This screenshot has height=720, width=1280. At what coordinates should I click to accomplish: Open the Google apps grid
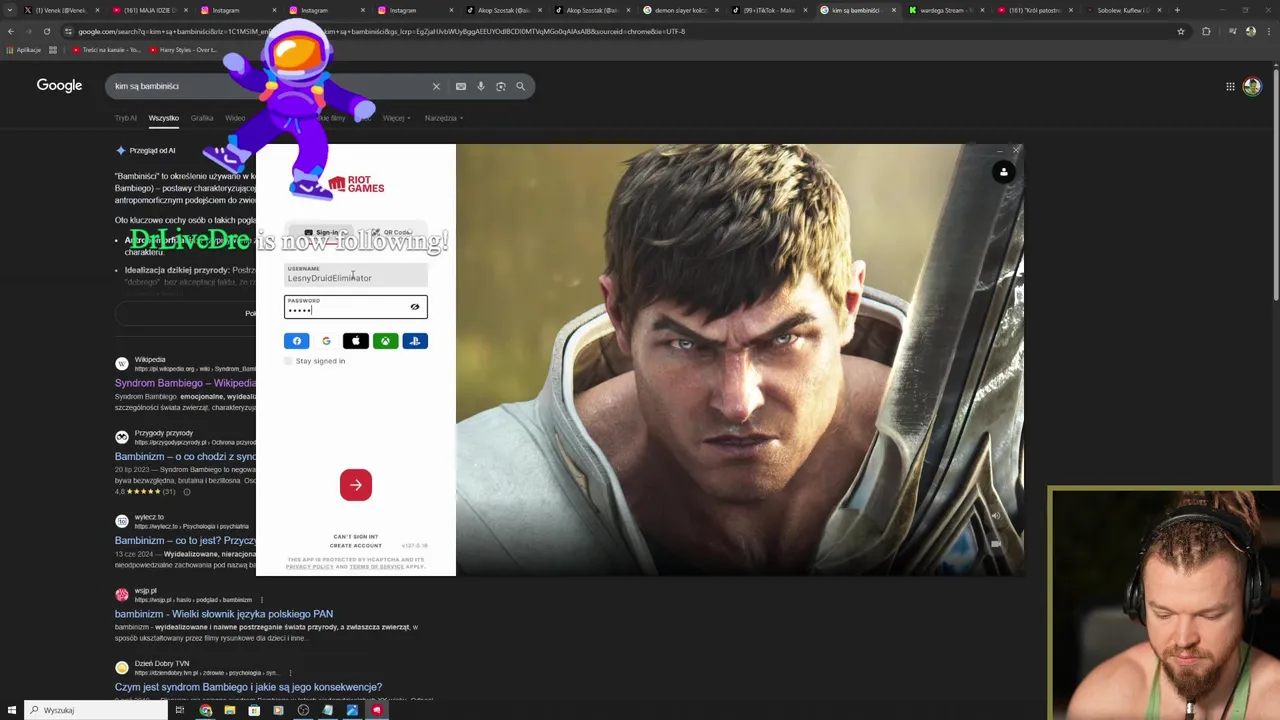pyautogui.click(x=1230, y=86)
